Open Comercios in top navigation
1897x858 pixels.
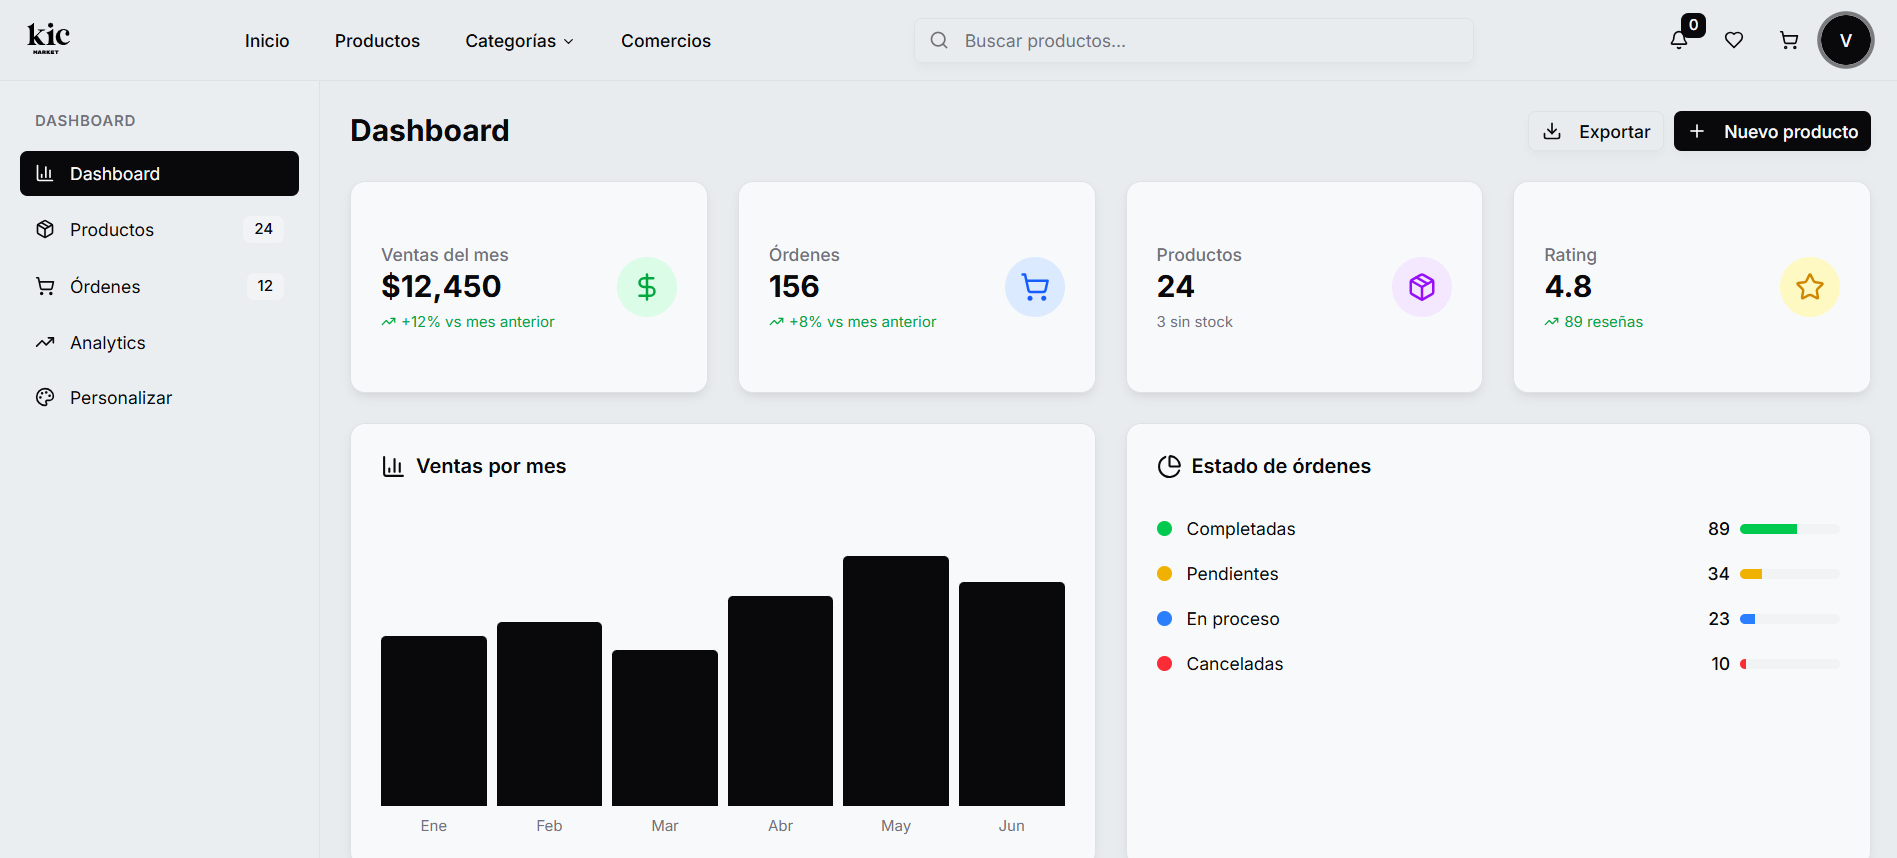666,41
